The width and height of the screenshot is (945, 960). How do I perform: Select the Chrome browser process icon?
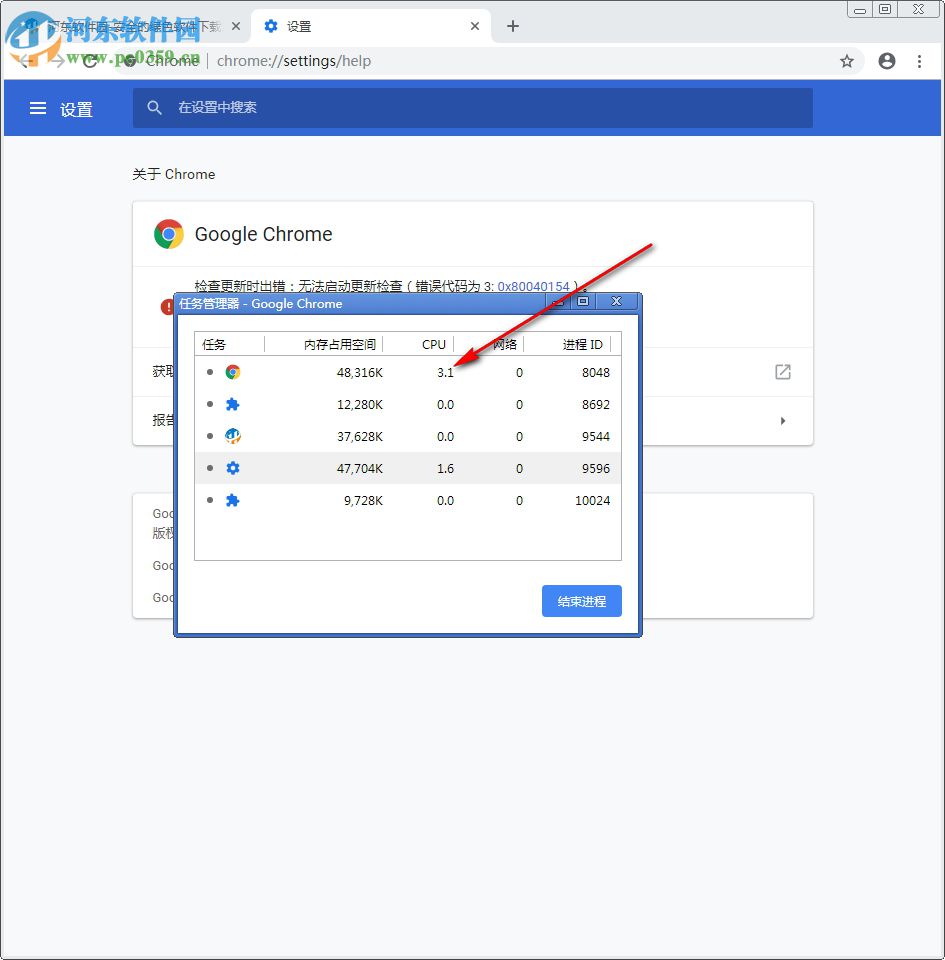pyautogui.click(x=233, y=372)
